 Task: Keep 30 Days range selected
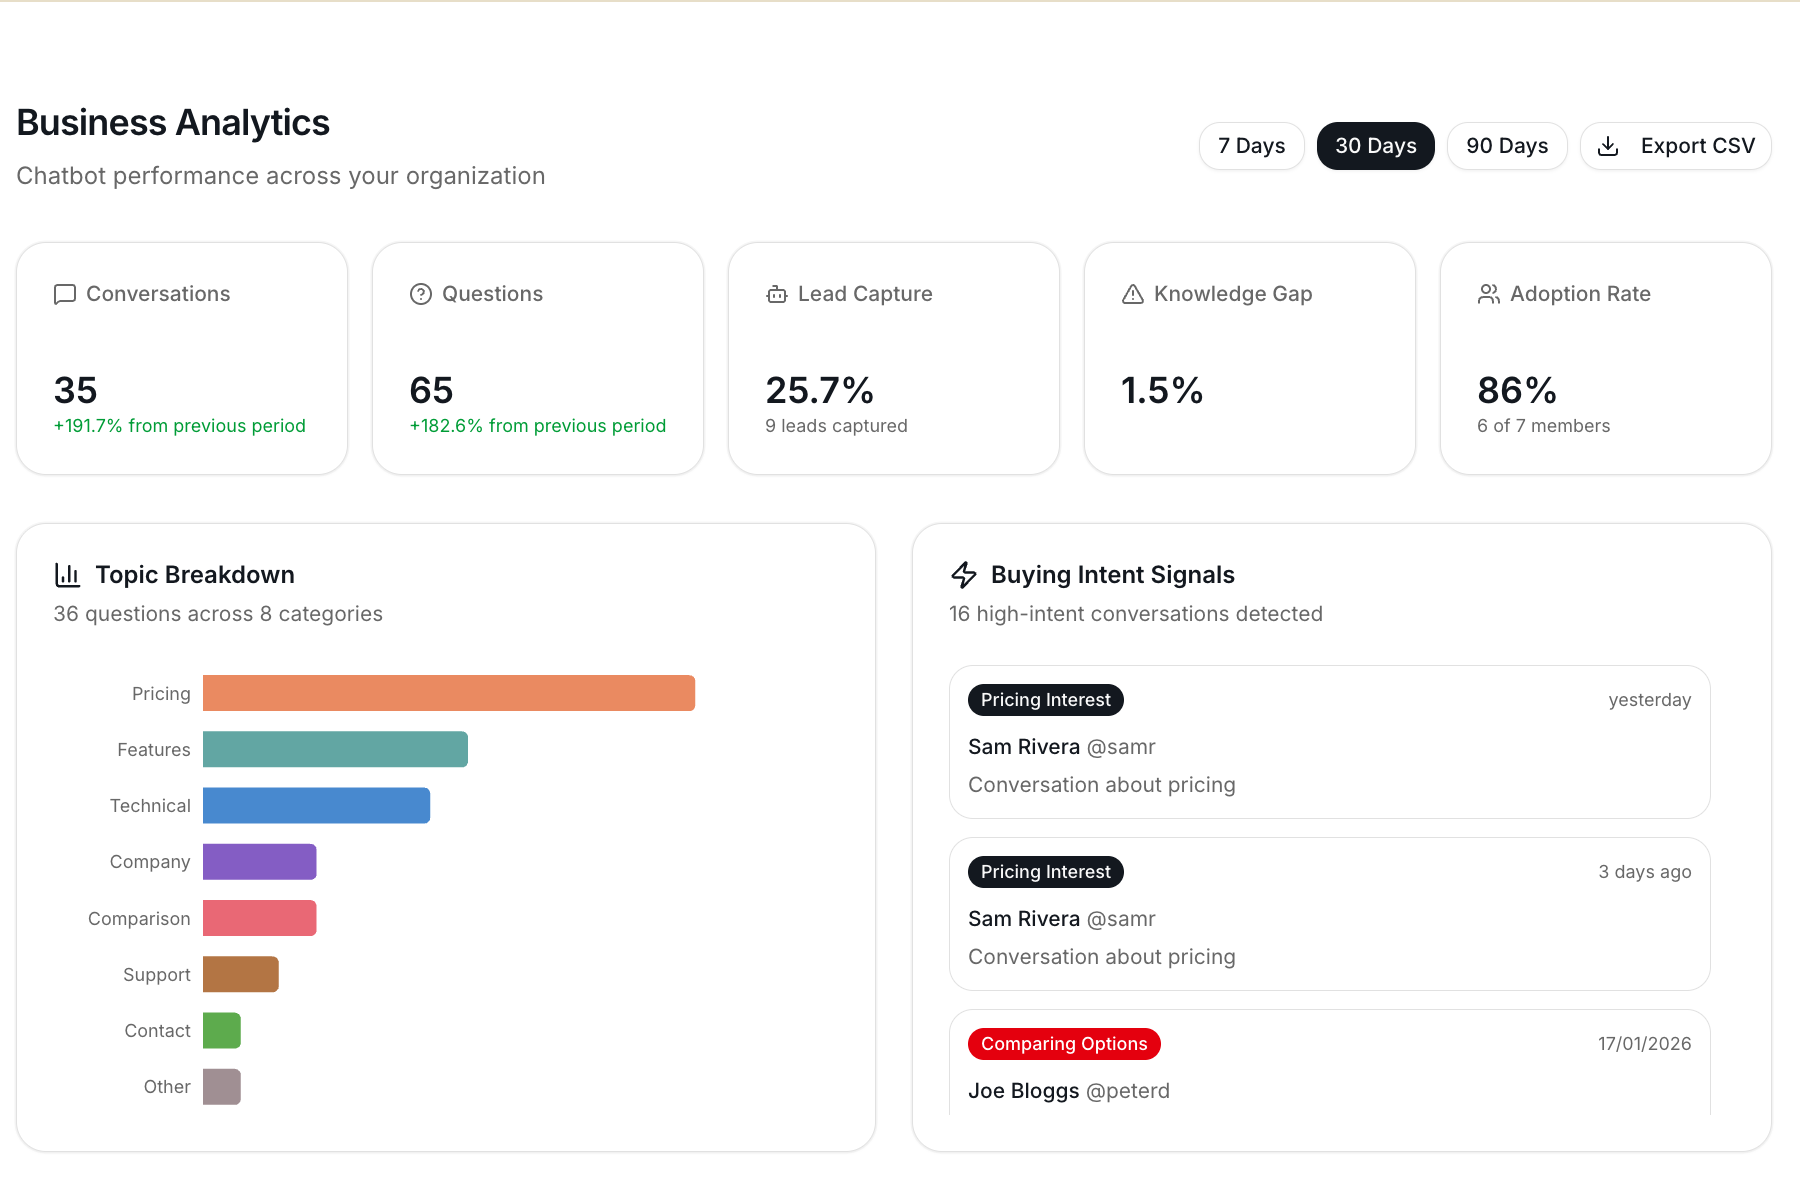[1375, 145]
